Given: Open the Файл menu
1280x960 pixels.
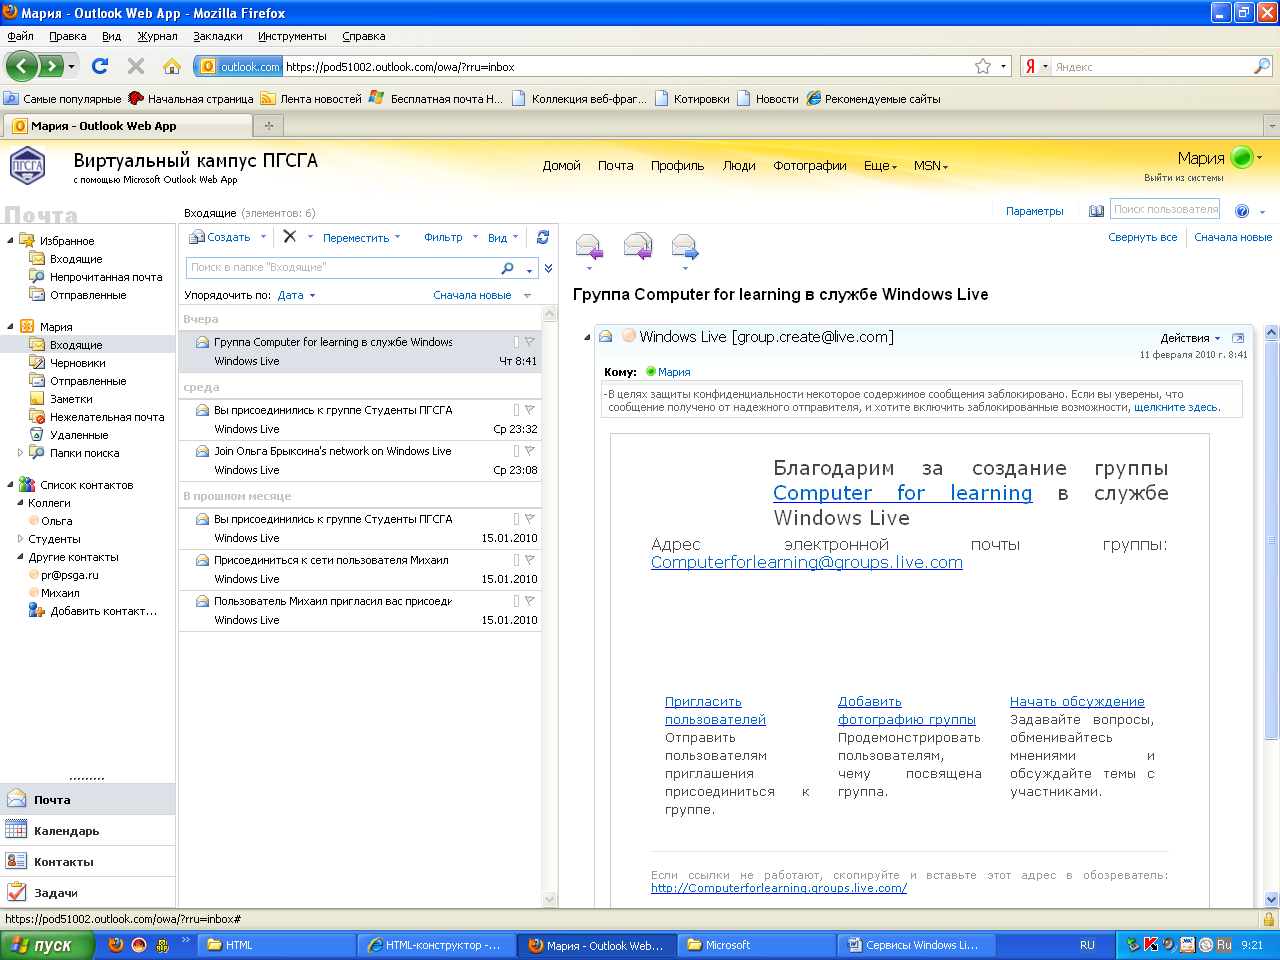Looking at the screenshot, I should click(20, 36).
